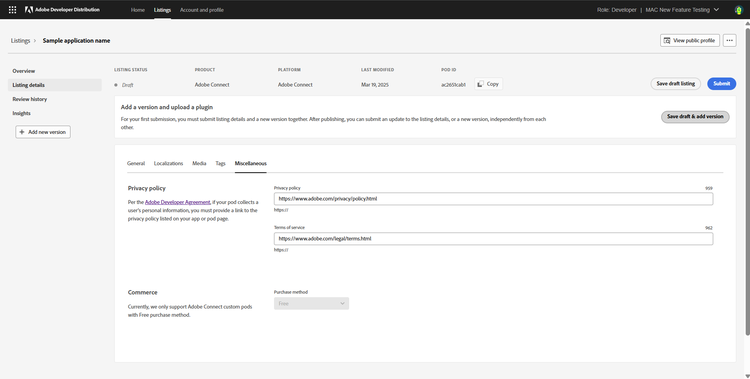Open Account and profile nav item

click(x=201, y=10)
